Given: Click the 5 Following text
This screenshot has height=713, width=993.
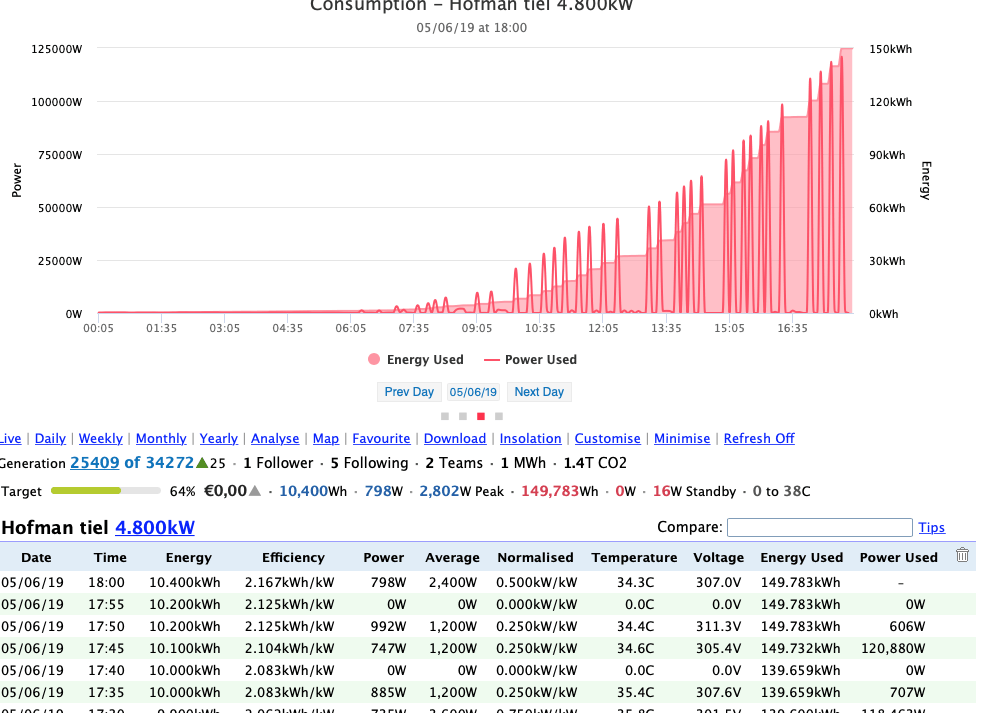Looking at the screenshot, I should [370, 463].
